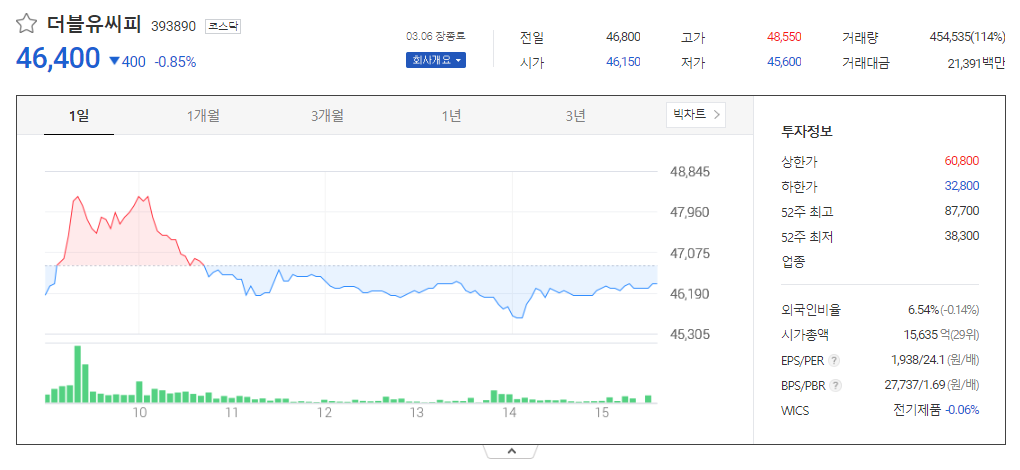Open the 회사개요 dropdown
This screenshot has width=1020, height=470.
436,60
